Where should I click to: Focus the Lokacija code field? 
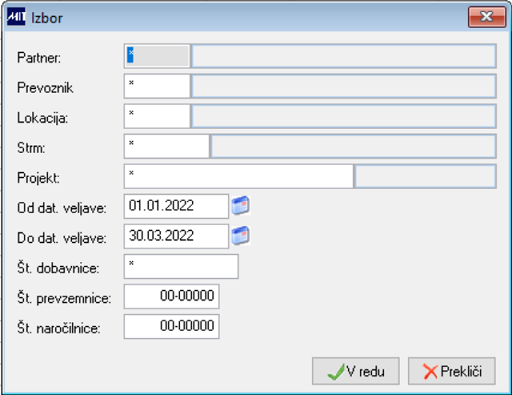point(157,116)
